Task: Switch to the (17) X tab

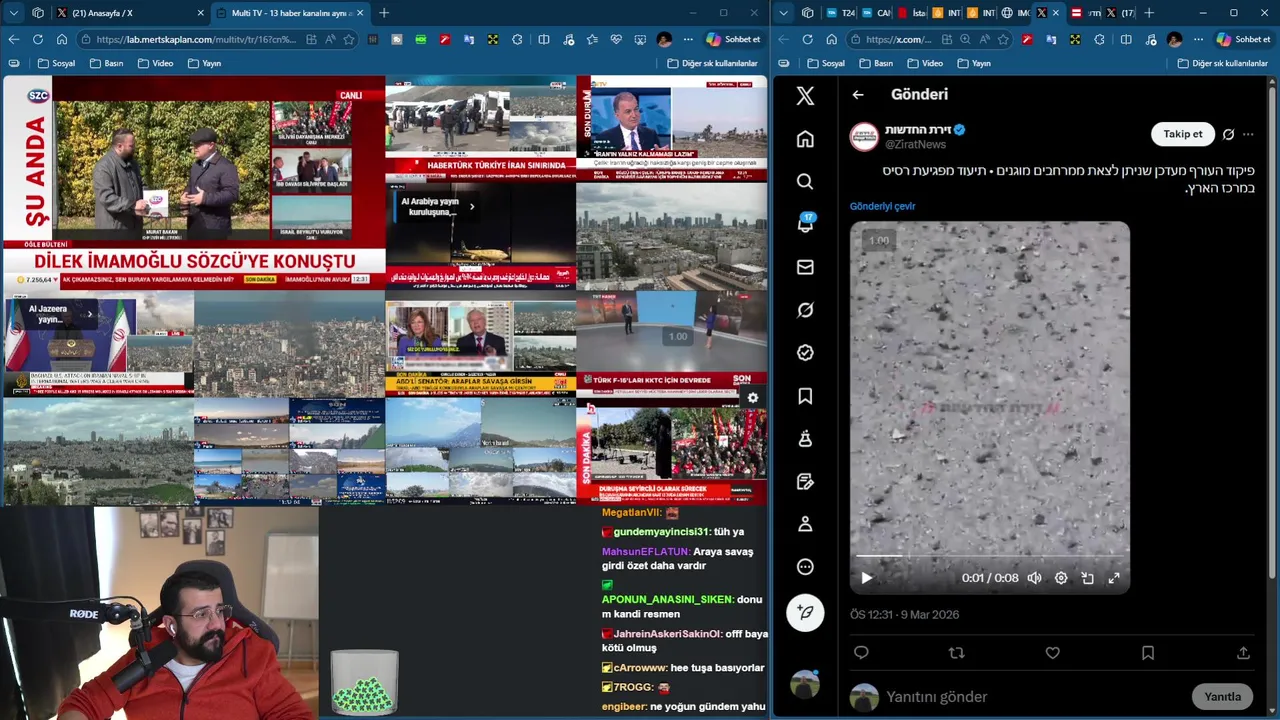Action: point(1120,13)
